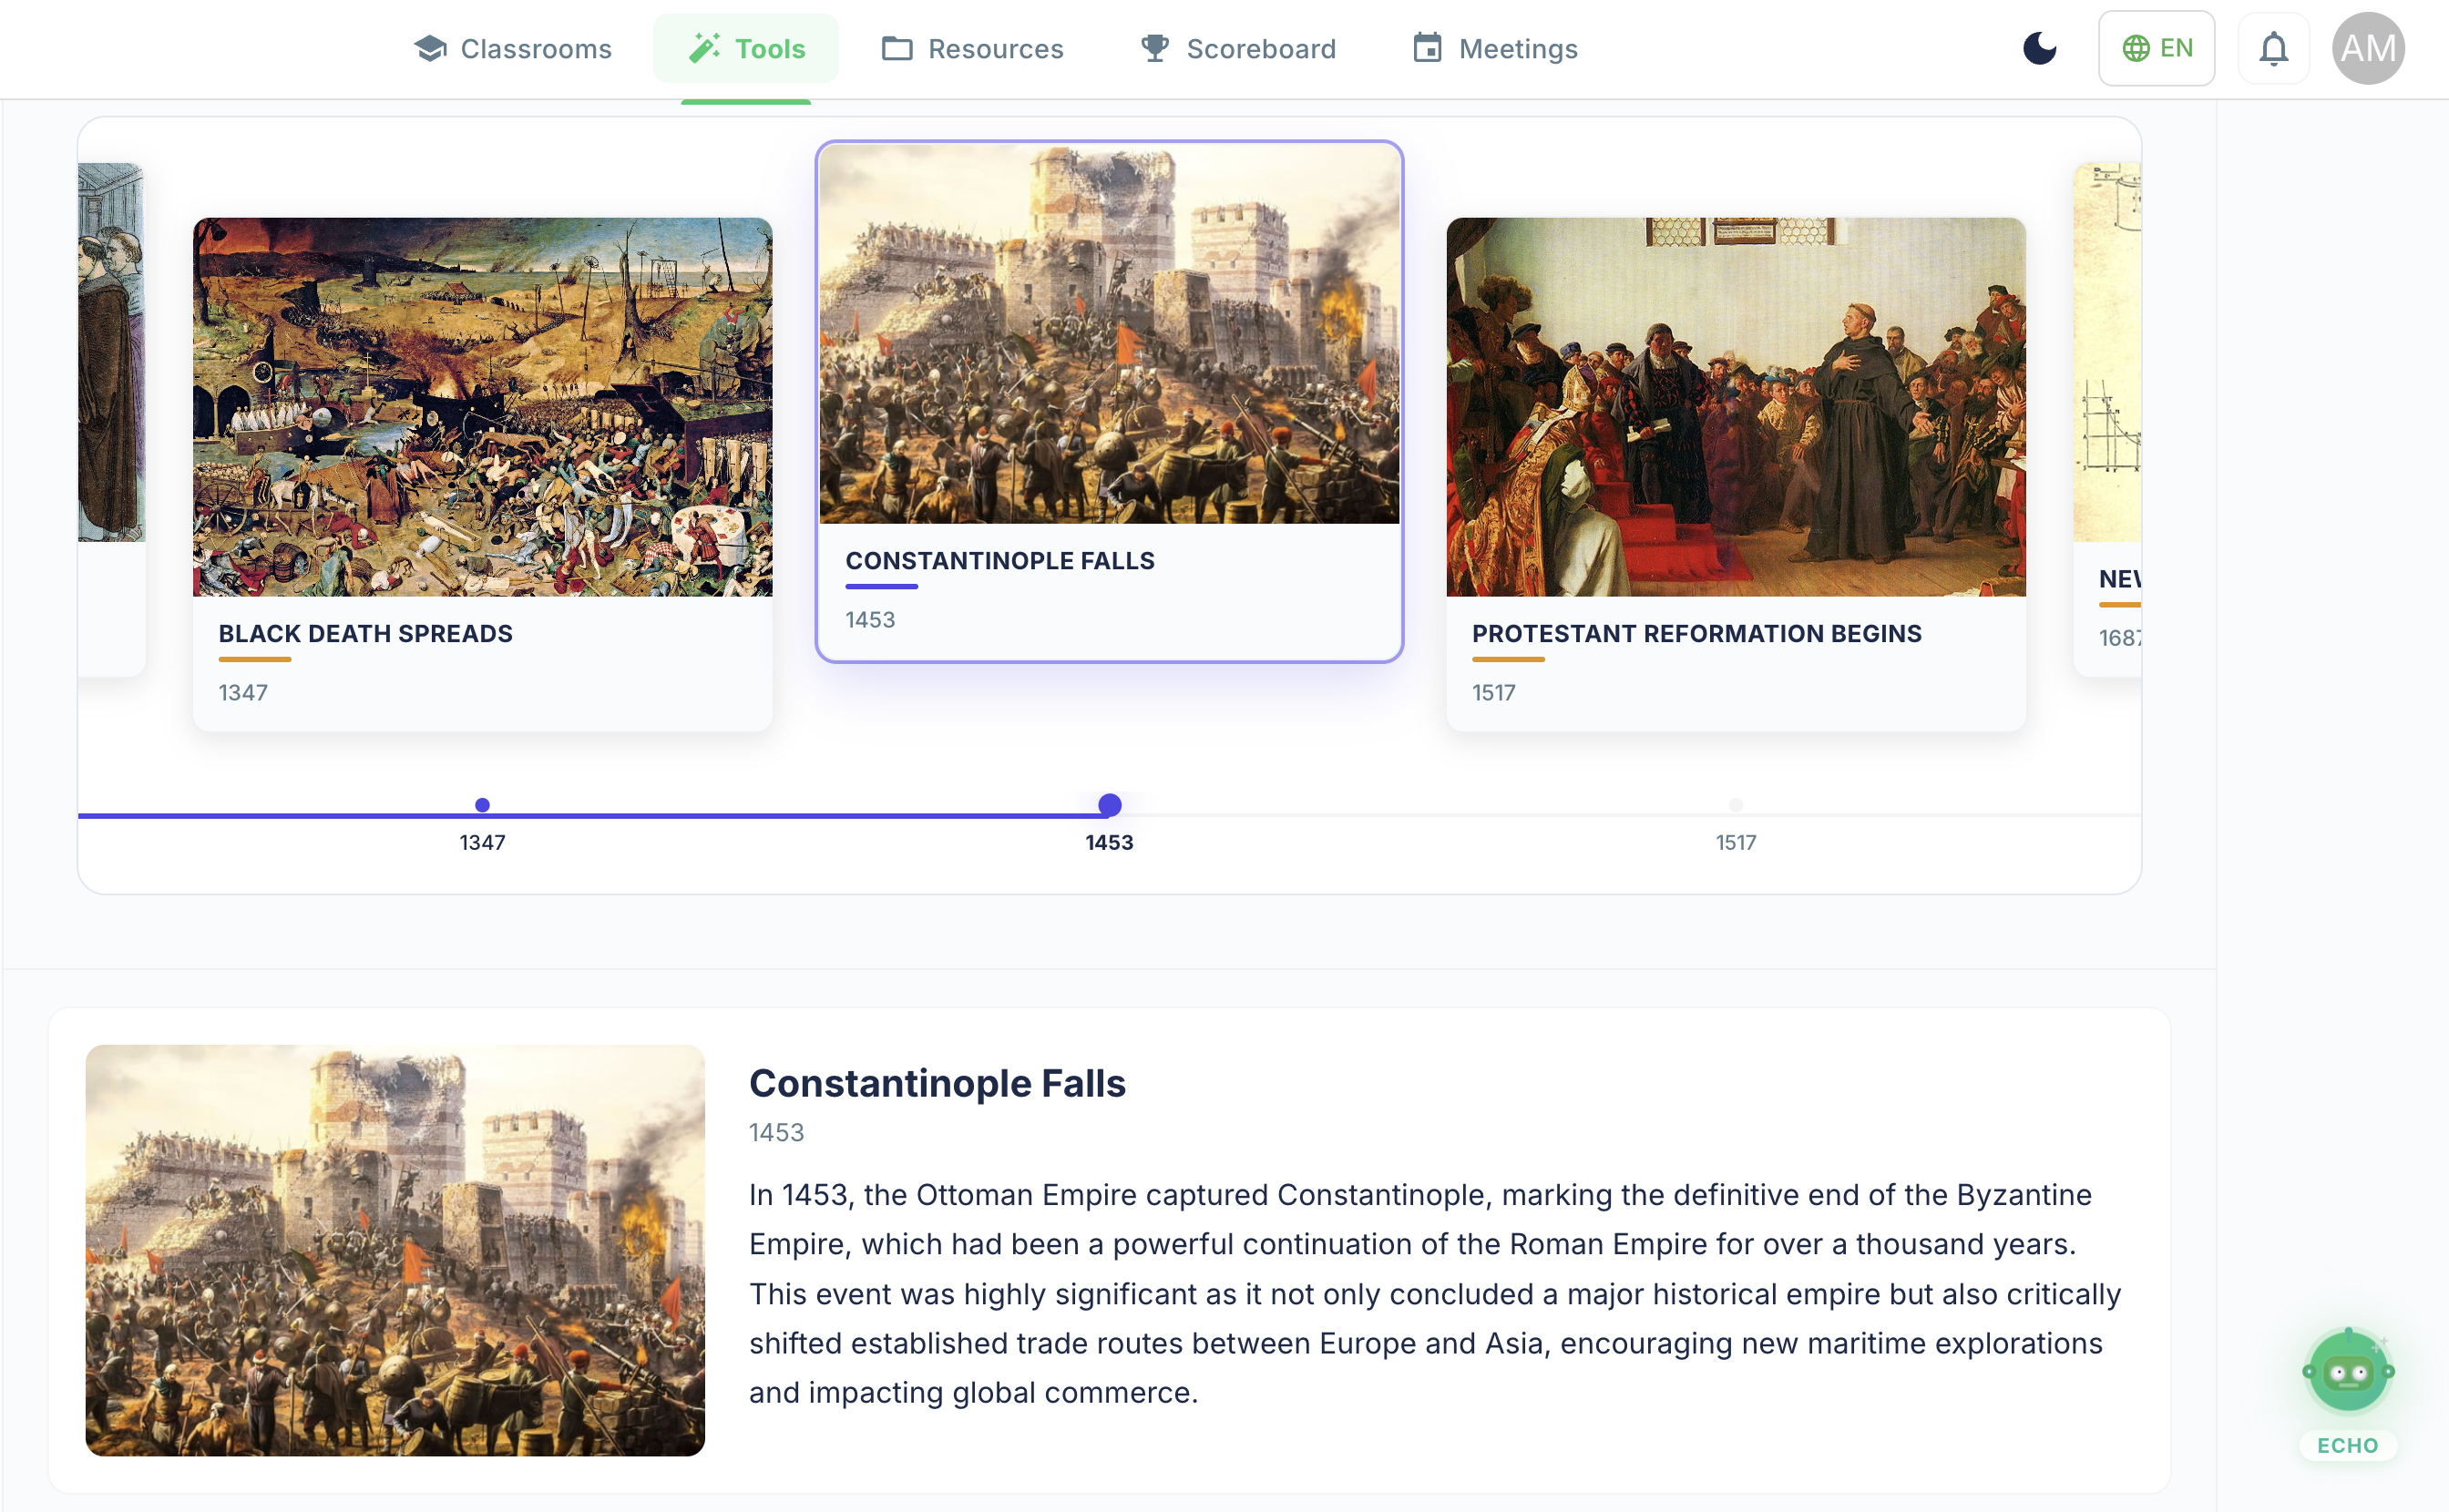Open the ECHO chatbot assistant
Image resolution: width=2449 pixels, height=1512 pixels.
(2347, 1370)
